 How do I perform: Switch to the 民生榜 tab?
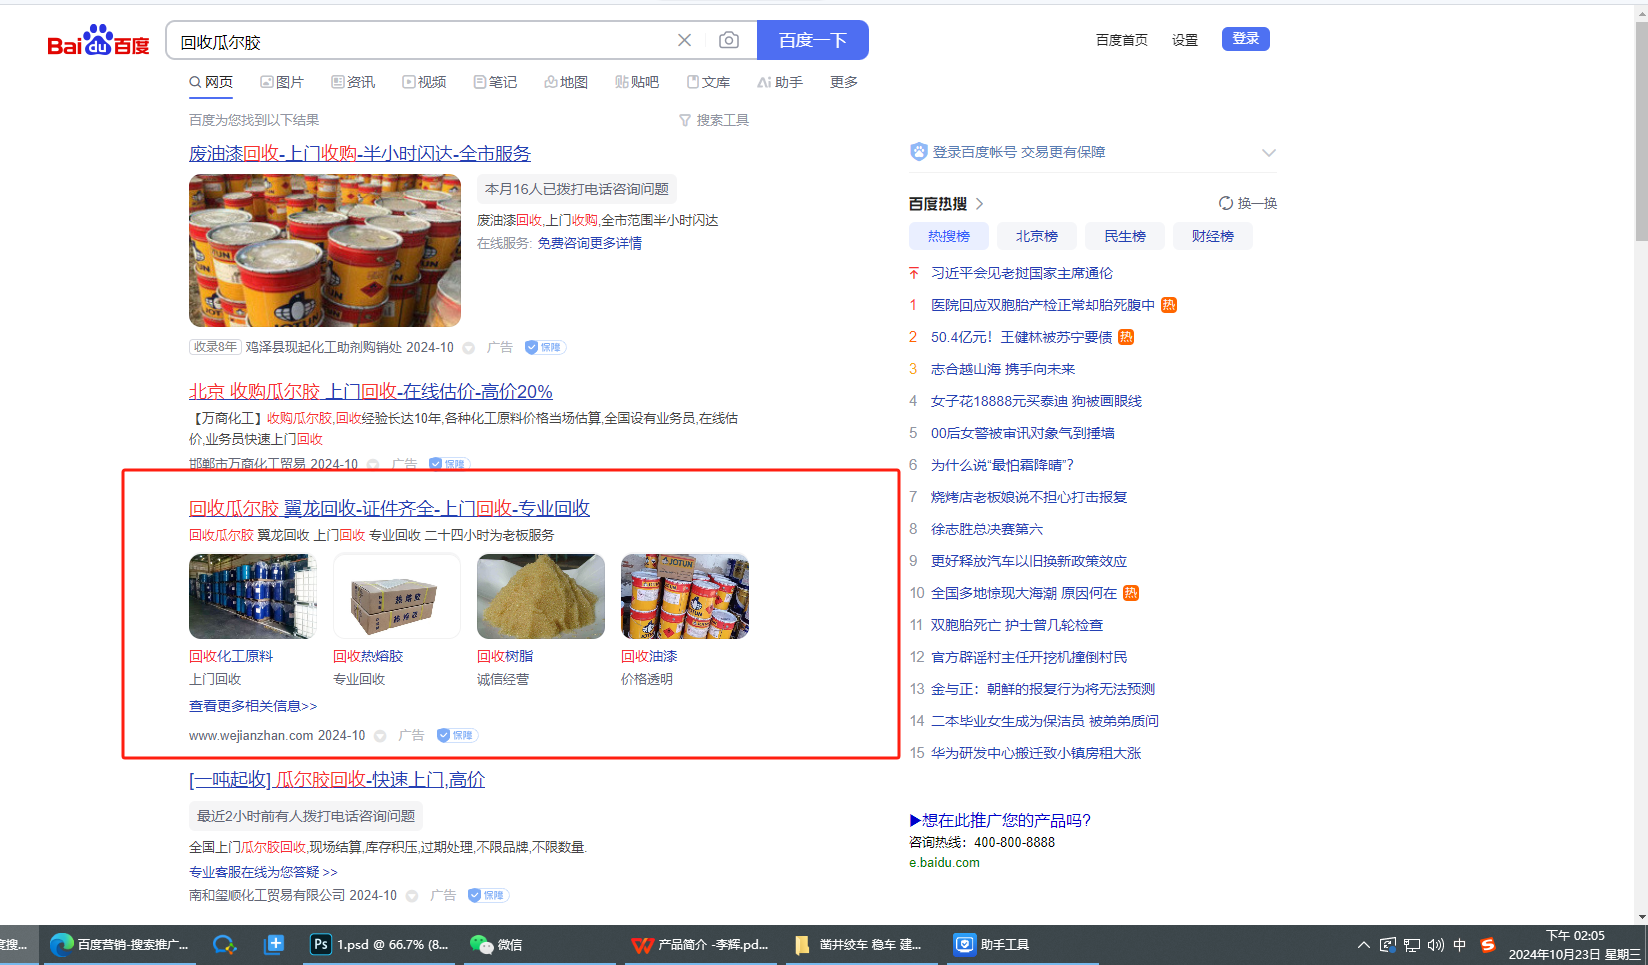tap(1125, 236)
